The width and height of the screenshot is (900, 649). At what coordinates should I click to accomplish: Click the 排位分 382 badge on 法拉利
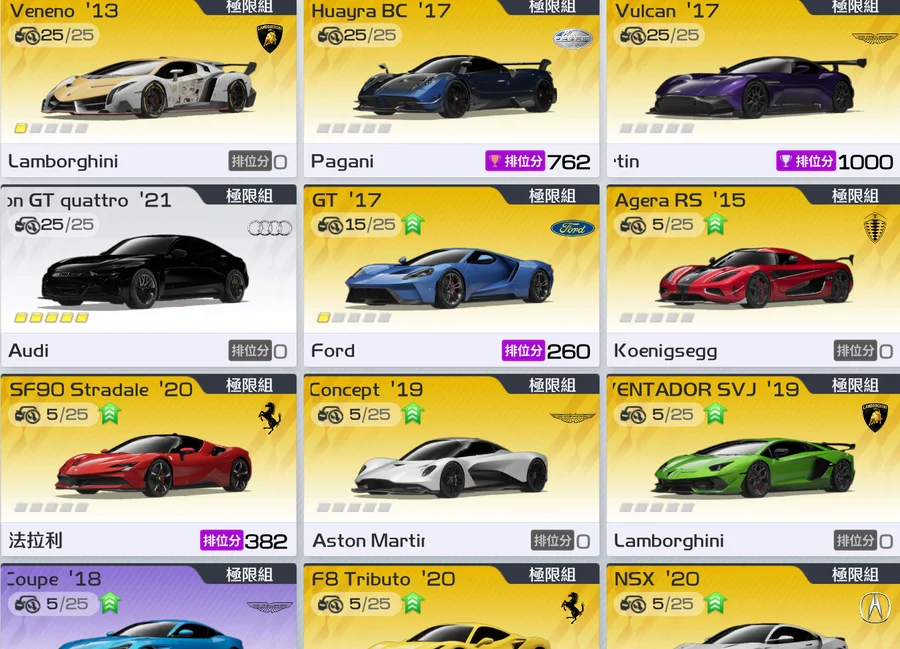pos(244,541)
